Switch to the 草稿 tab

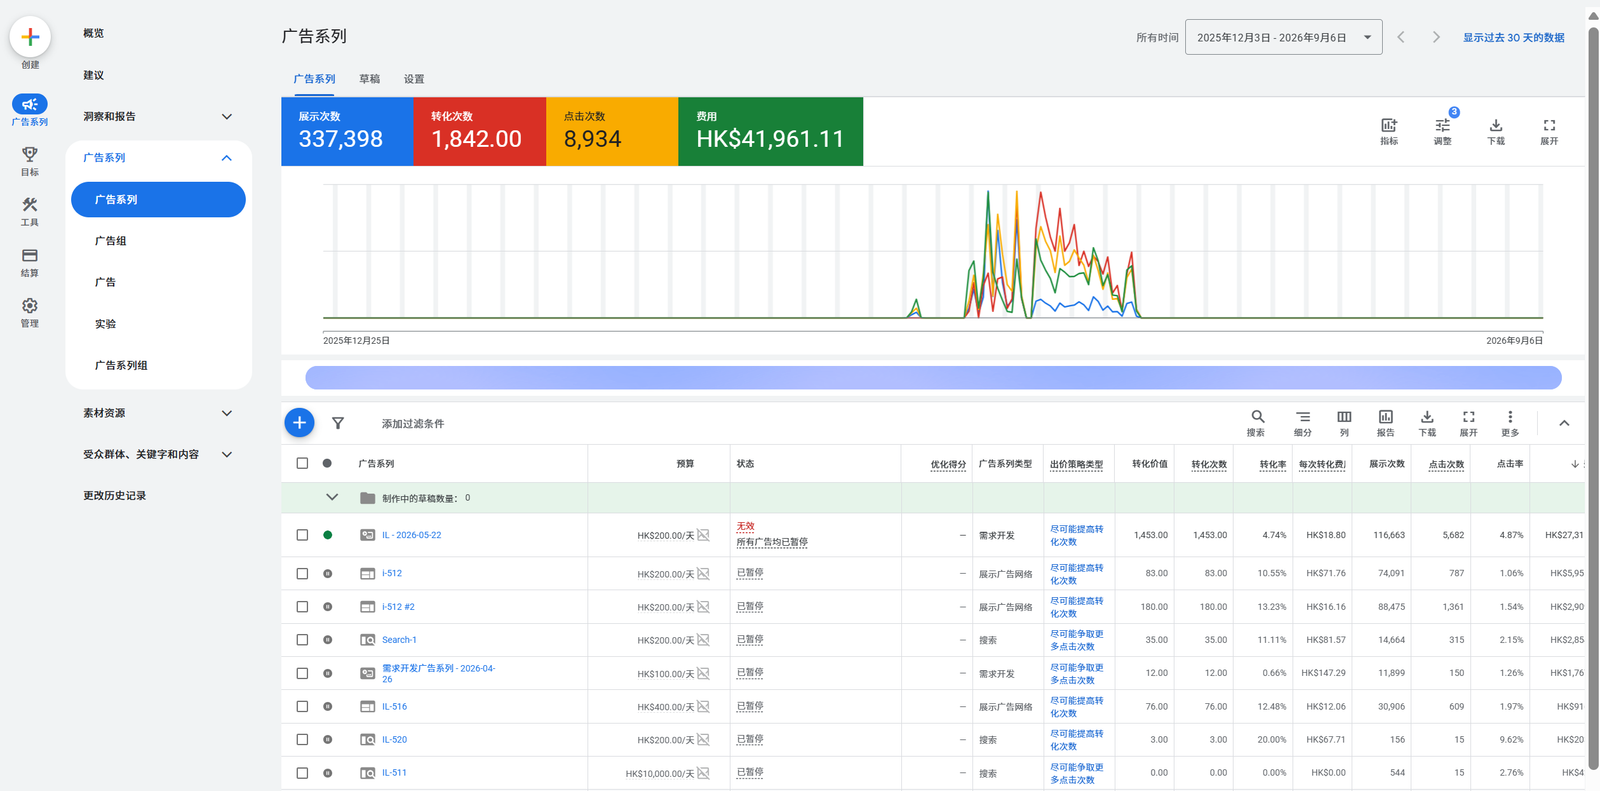coord(370,79)
